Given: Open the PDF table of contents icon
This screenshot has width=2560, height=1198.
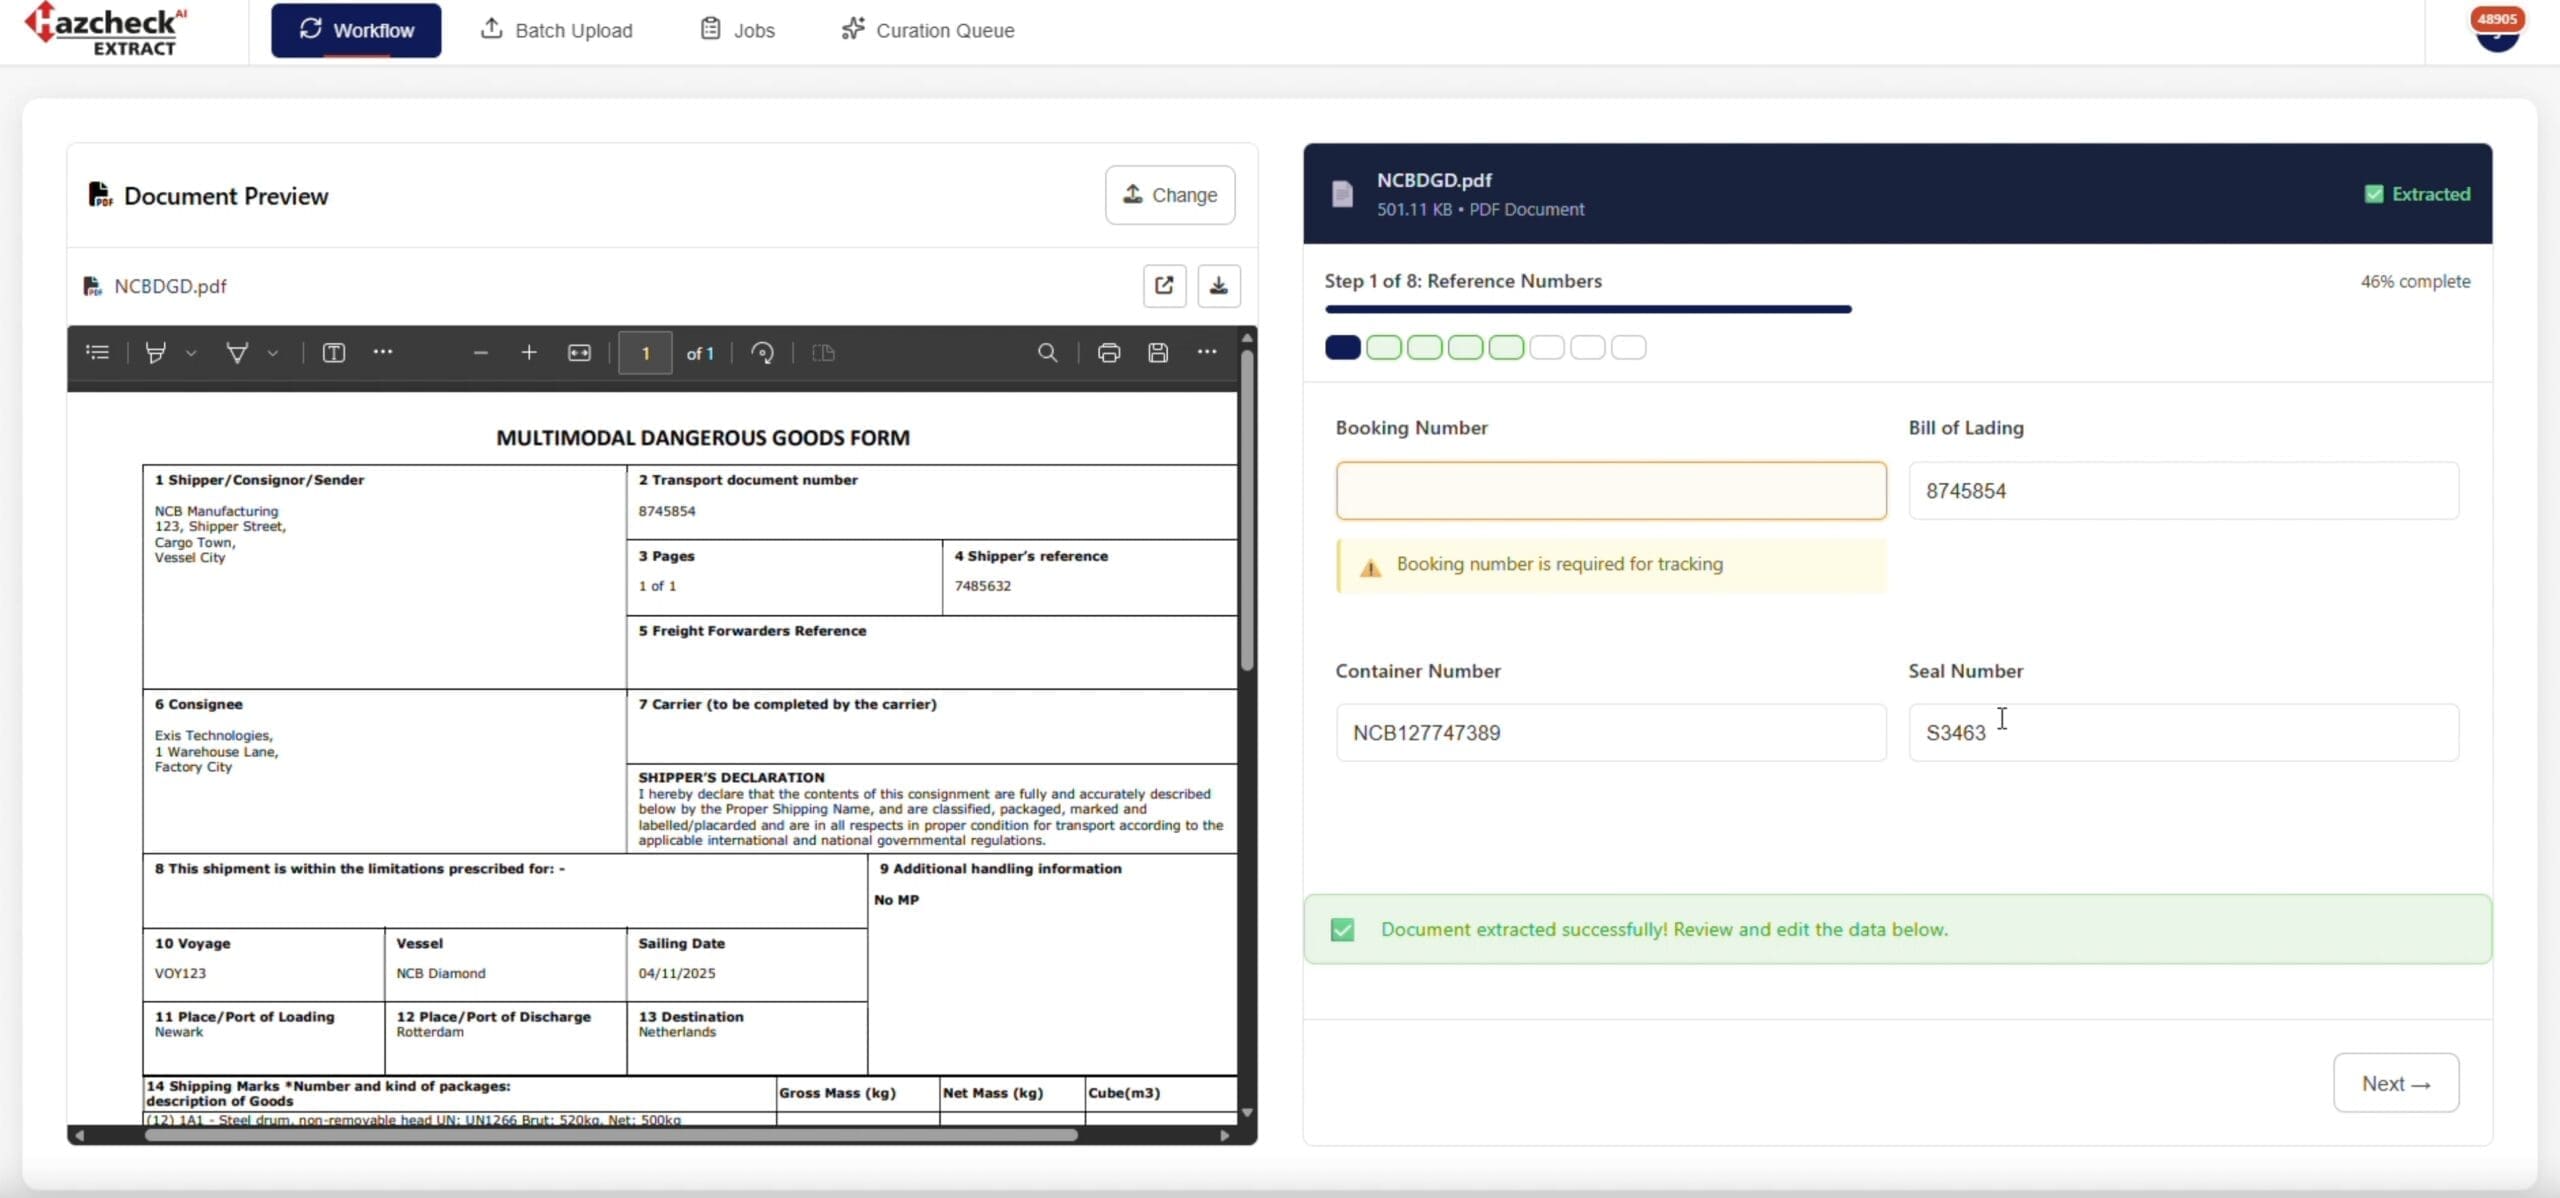Looking at the screenshot, I should [97, 352].
